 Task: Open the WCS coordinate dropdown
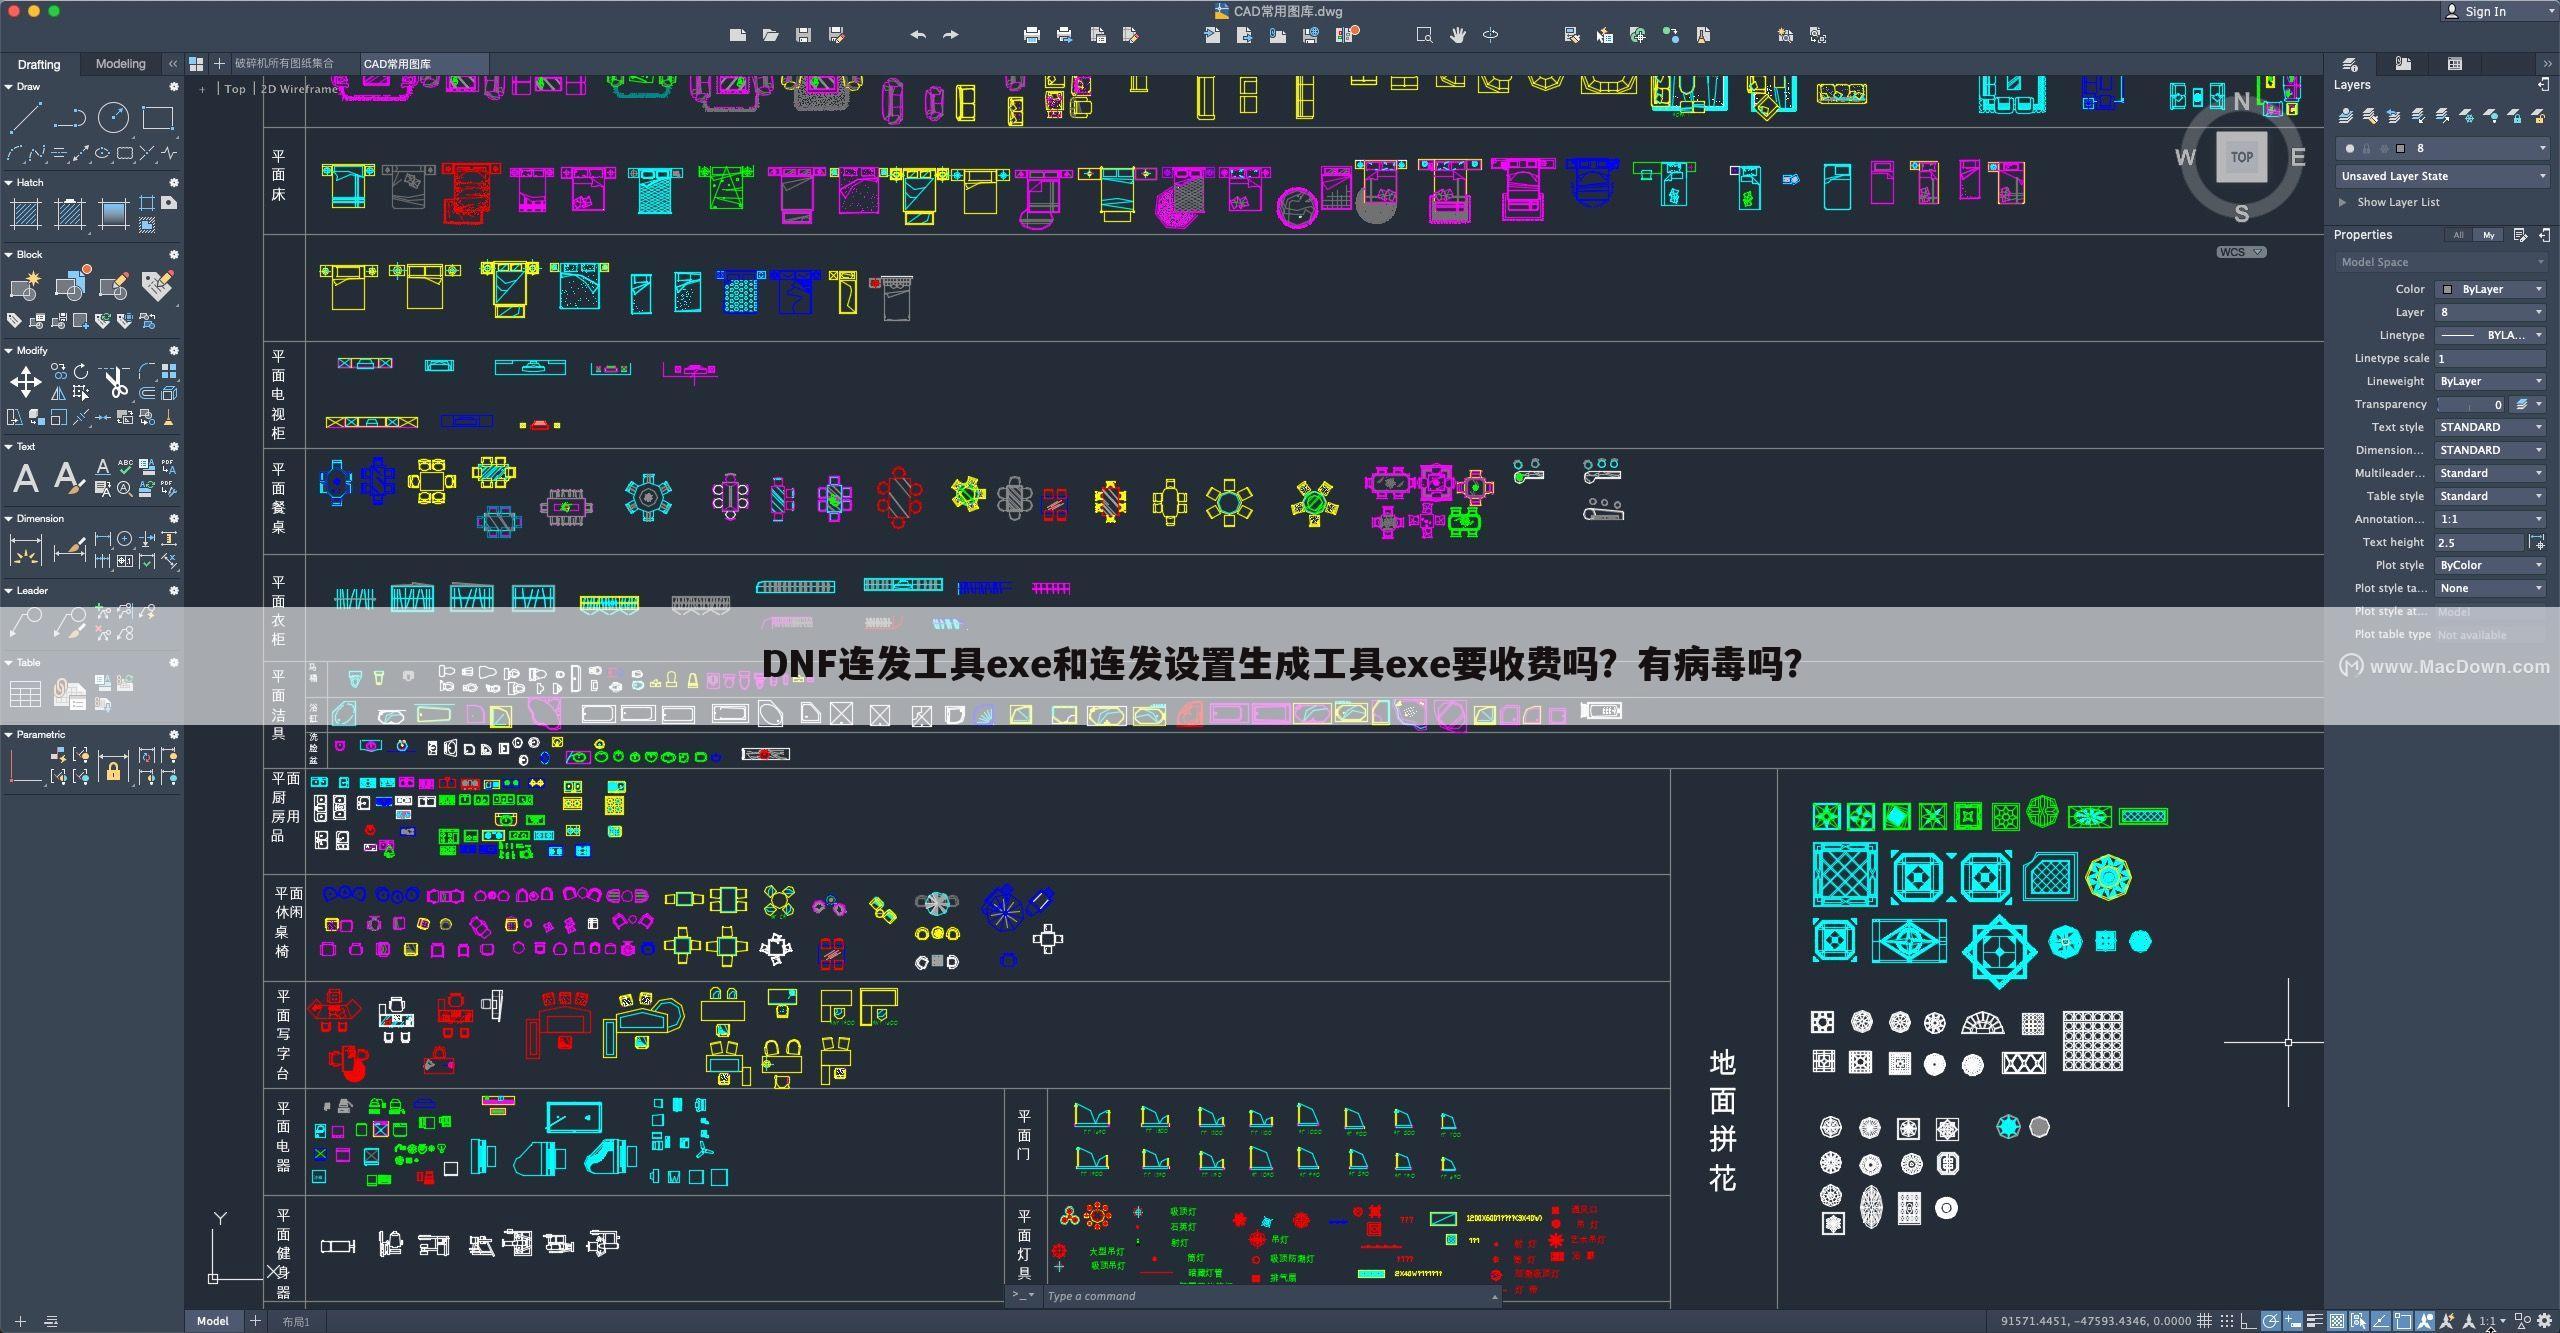click(x=2241, y=252)
